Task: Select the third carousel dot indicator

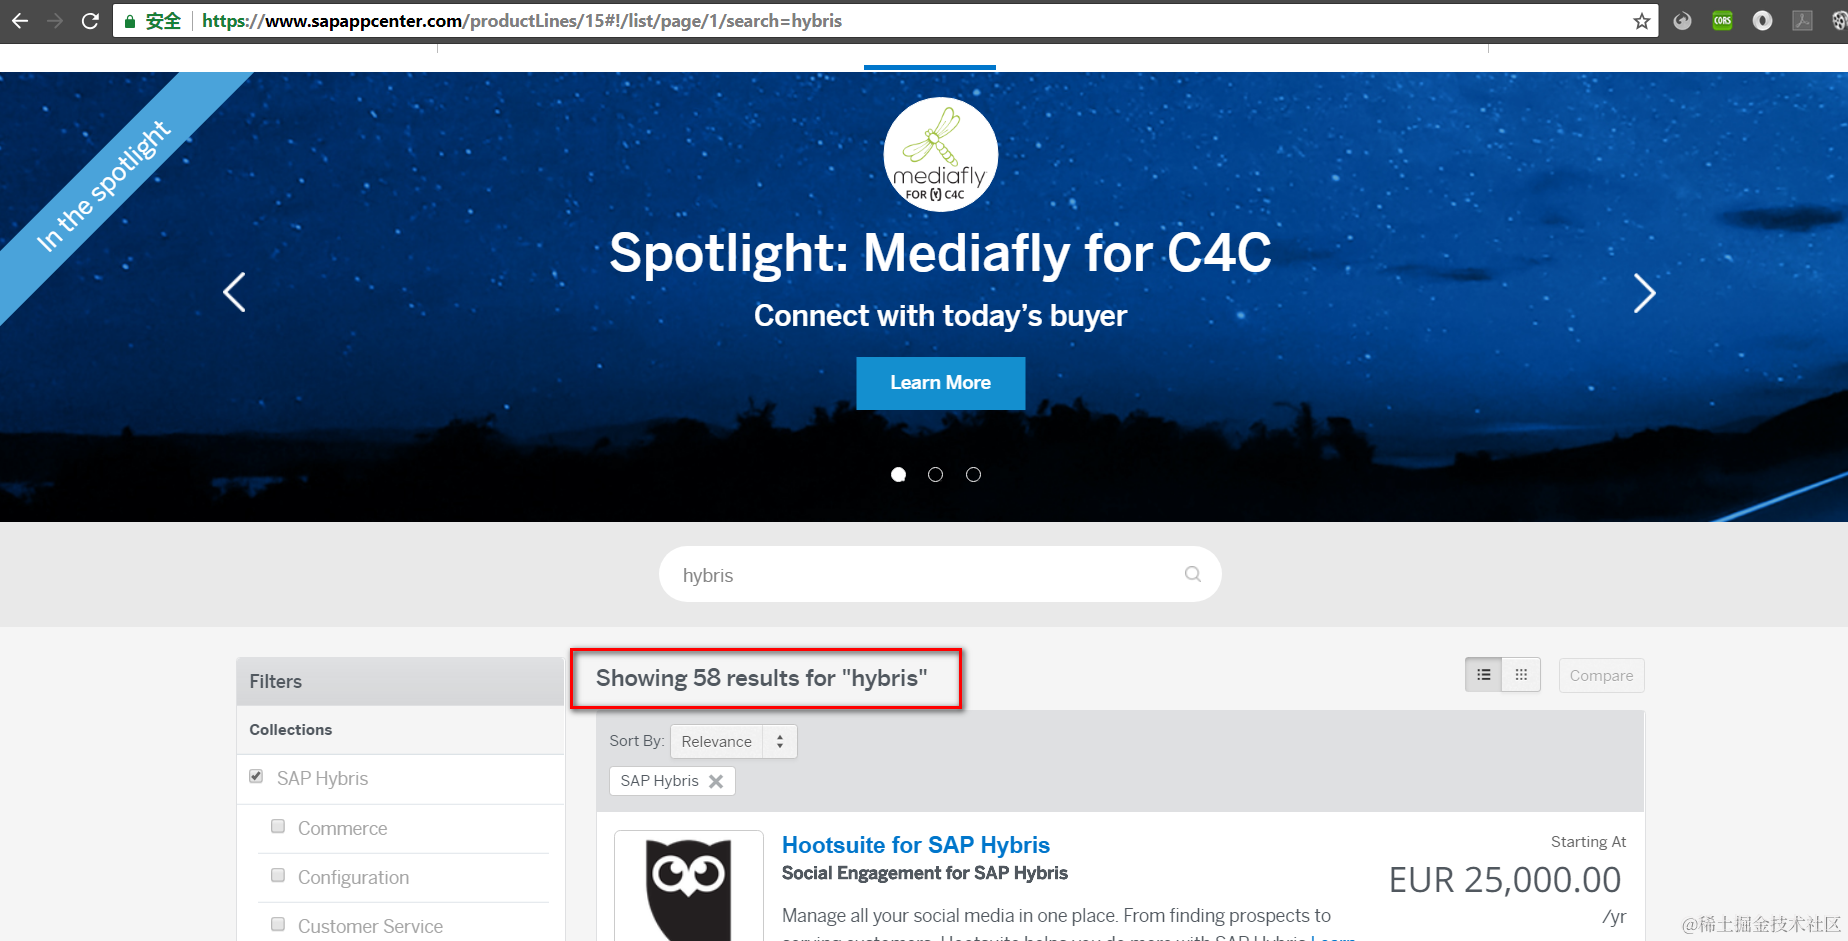Action: pos(973,475)
